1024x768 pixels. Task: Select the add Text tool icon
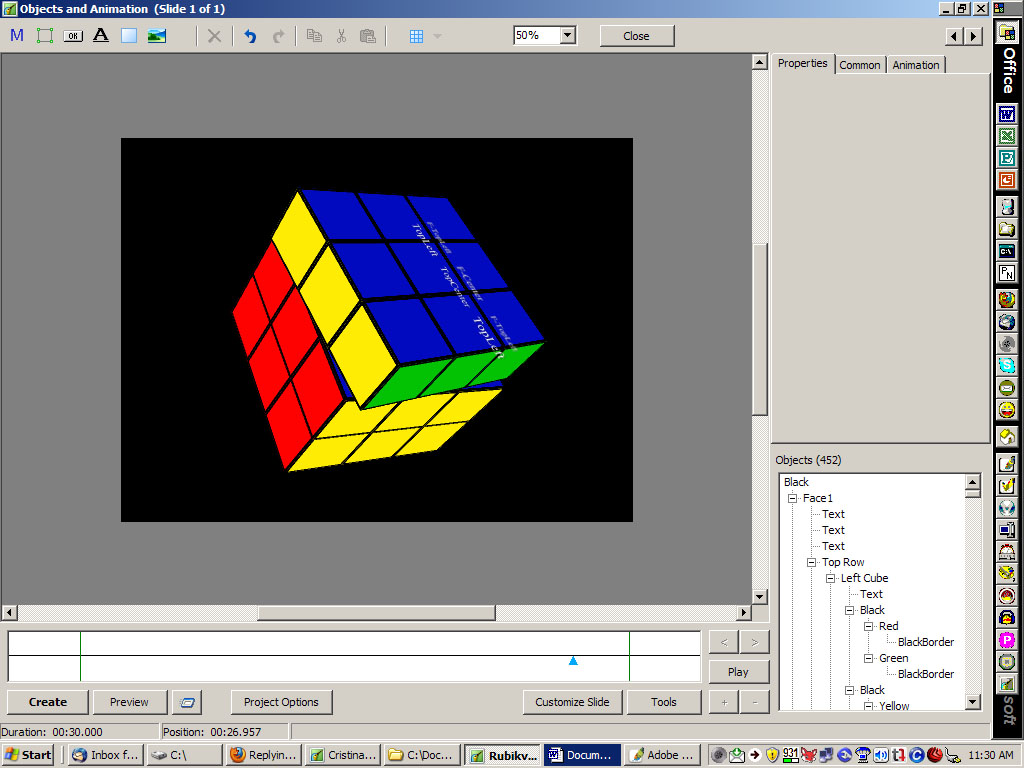pyautogui.click(x=100, y=36)
